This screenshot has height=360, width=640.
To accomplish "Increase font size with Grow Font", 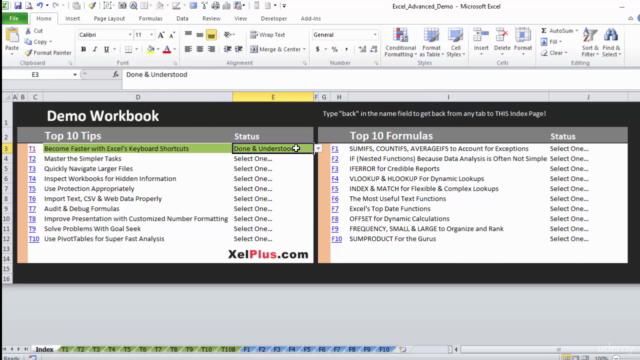I will pyautogui.click(x=161, y=35).
